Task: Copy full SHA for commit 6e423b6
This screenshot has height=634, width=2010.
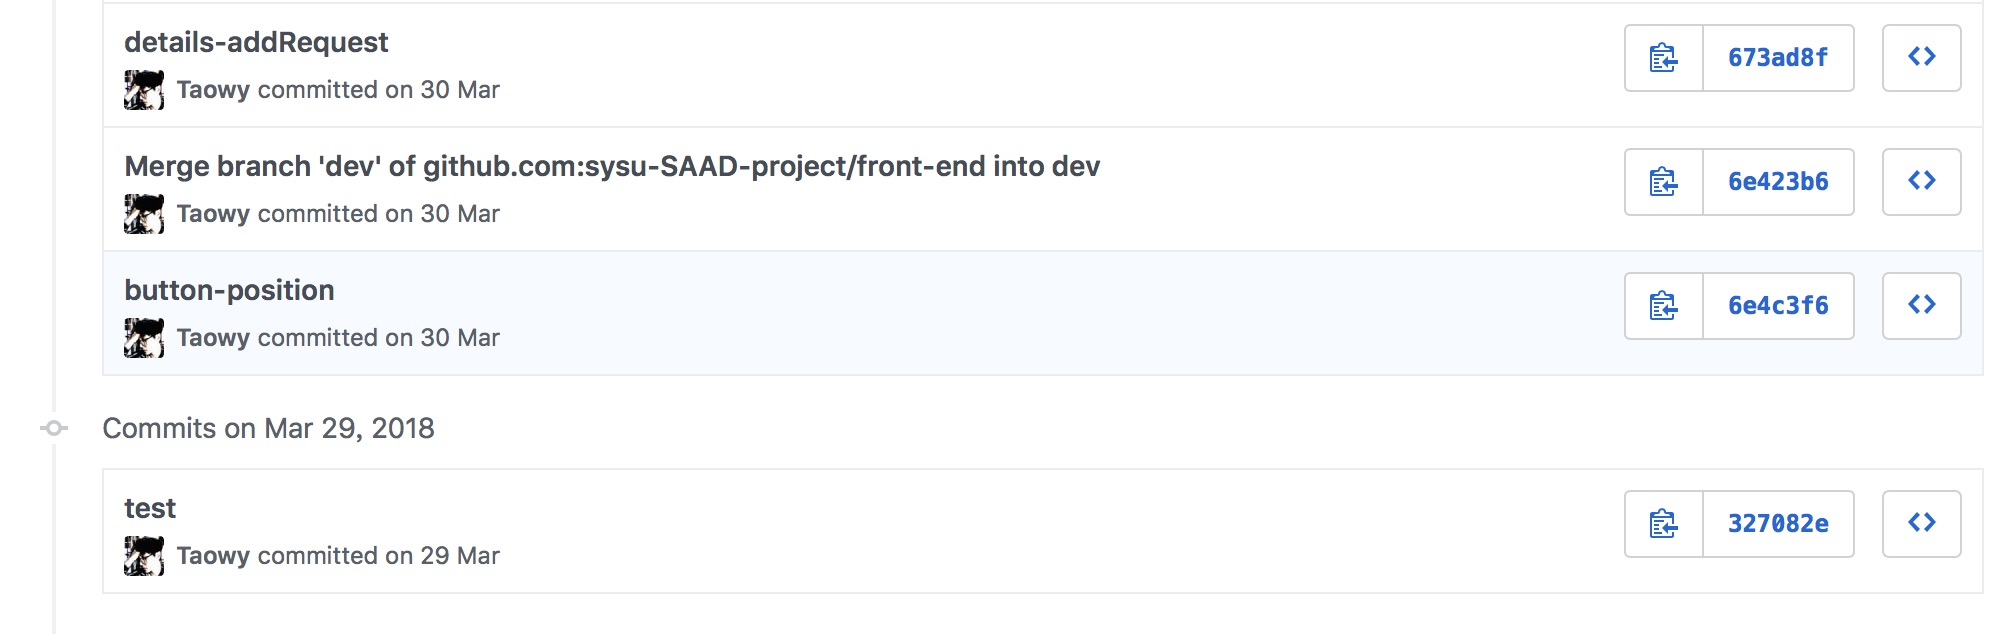Action: click(x=1664, y=182)
